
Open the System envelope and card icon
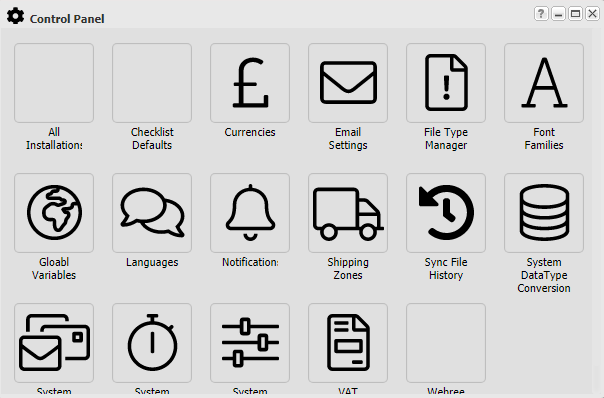(x=54, y=343)
